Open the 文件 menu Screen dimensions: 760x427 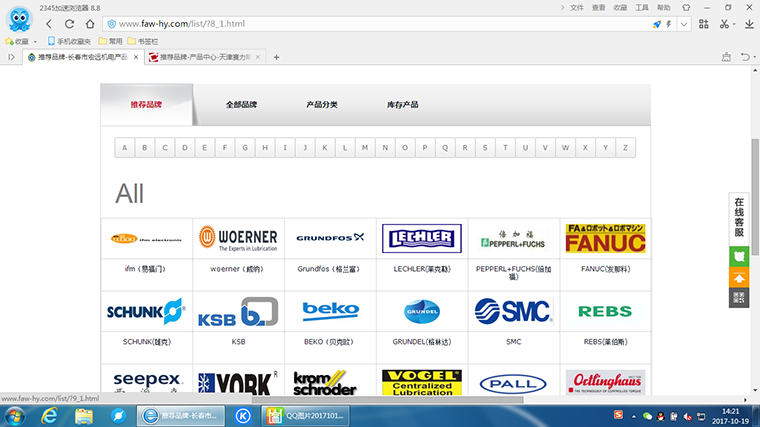pyautogui.click(x=576, y=8)
